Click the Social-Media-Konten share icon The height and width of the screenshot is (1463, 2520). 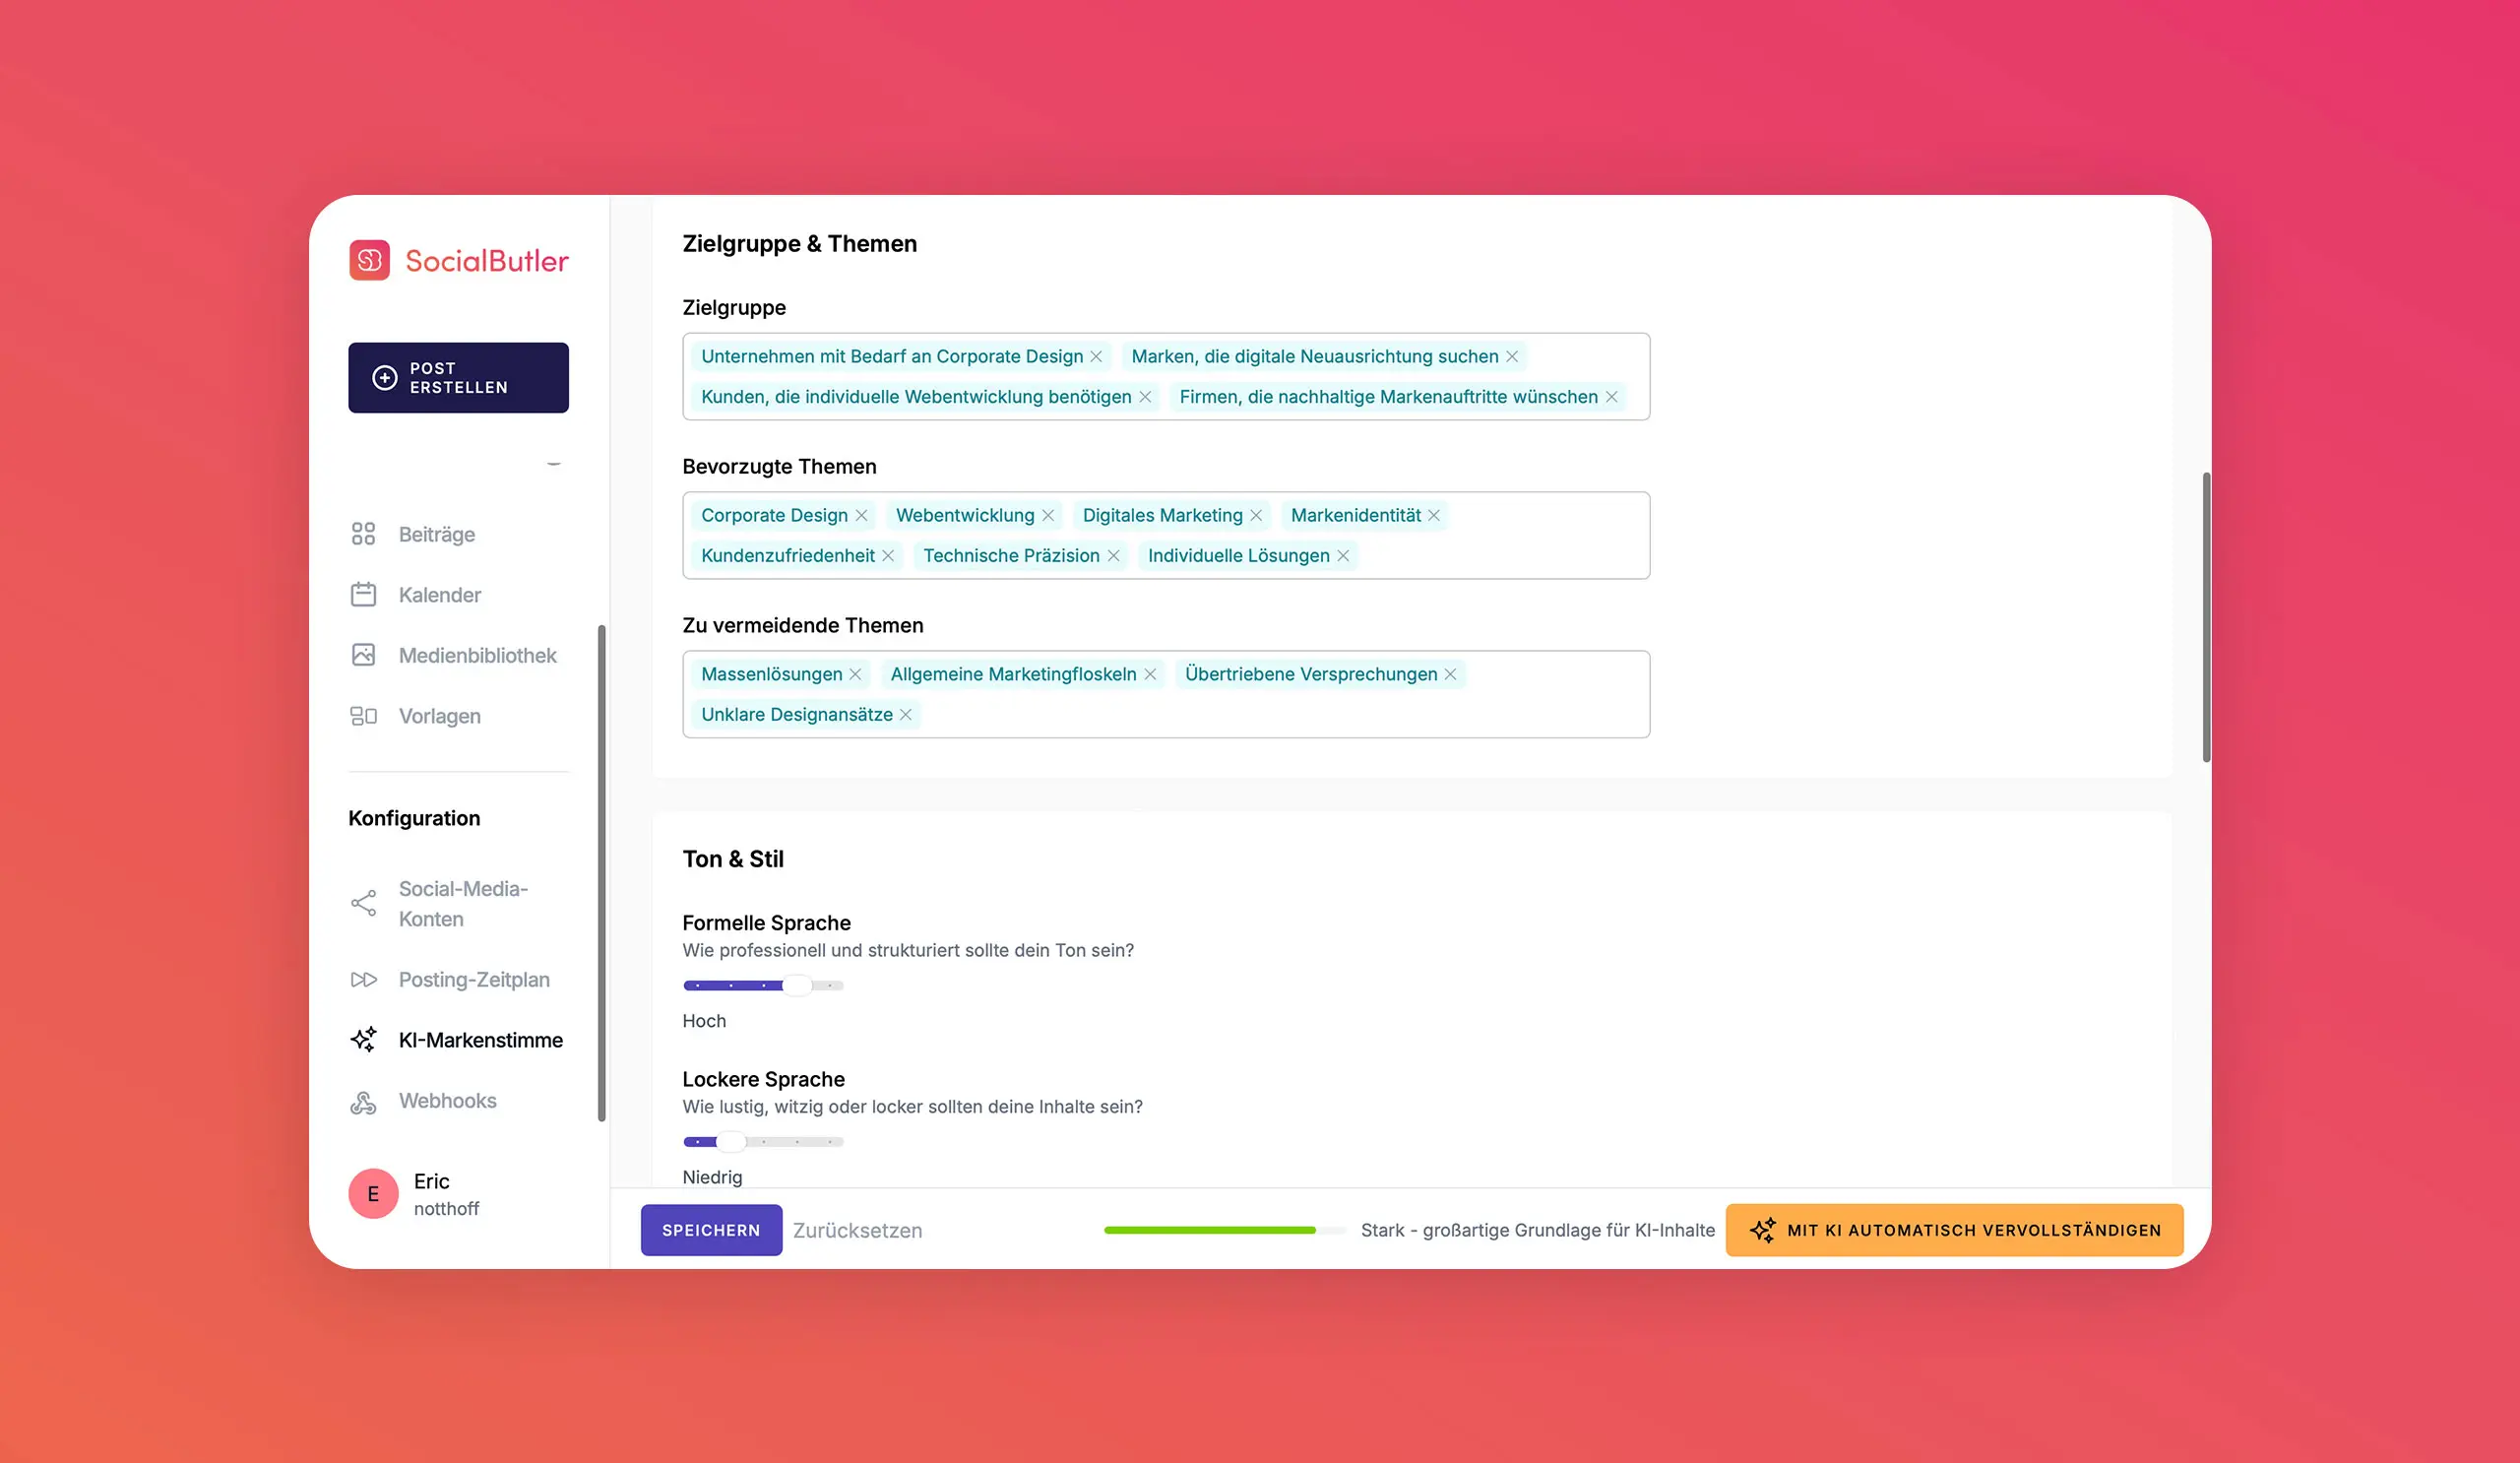363,903
